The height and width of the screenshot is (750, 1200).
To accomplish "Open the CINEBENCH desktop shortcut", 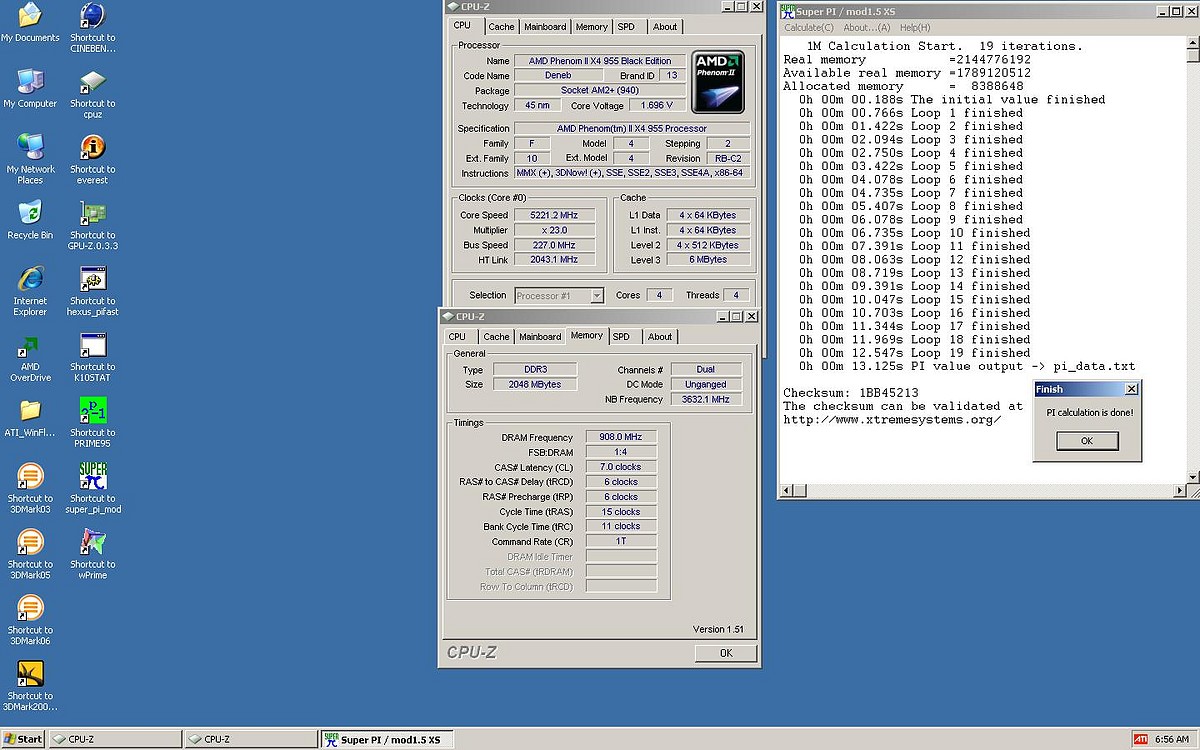I will tap(92, 17).
